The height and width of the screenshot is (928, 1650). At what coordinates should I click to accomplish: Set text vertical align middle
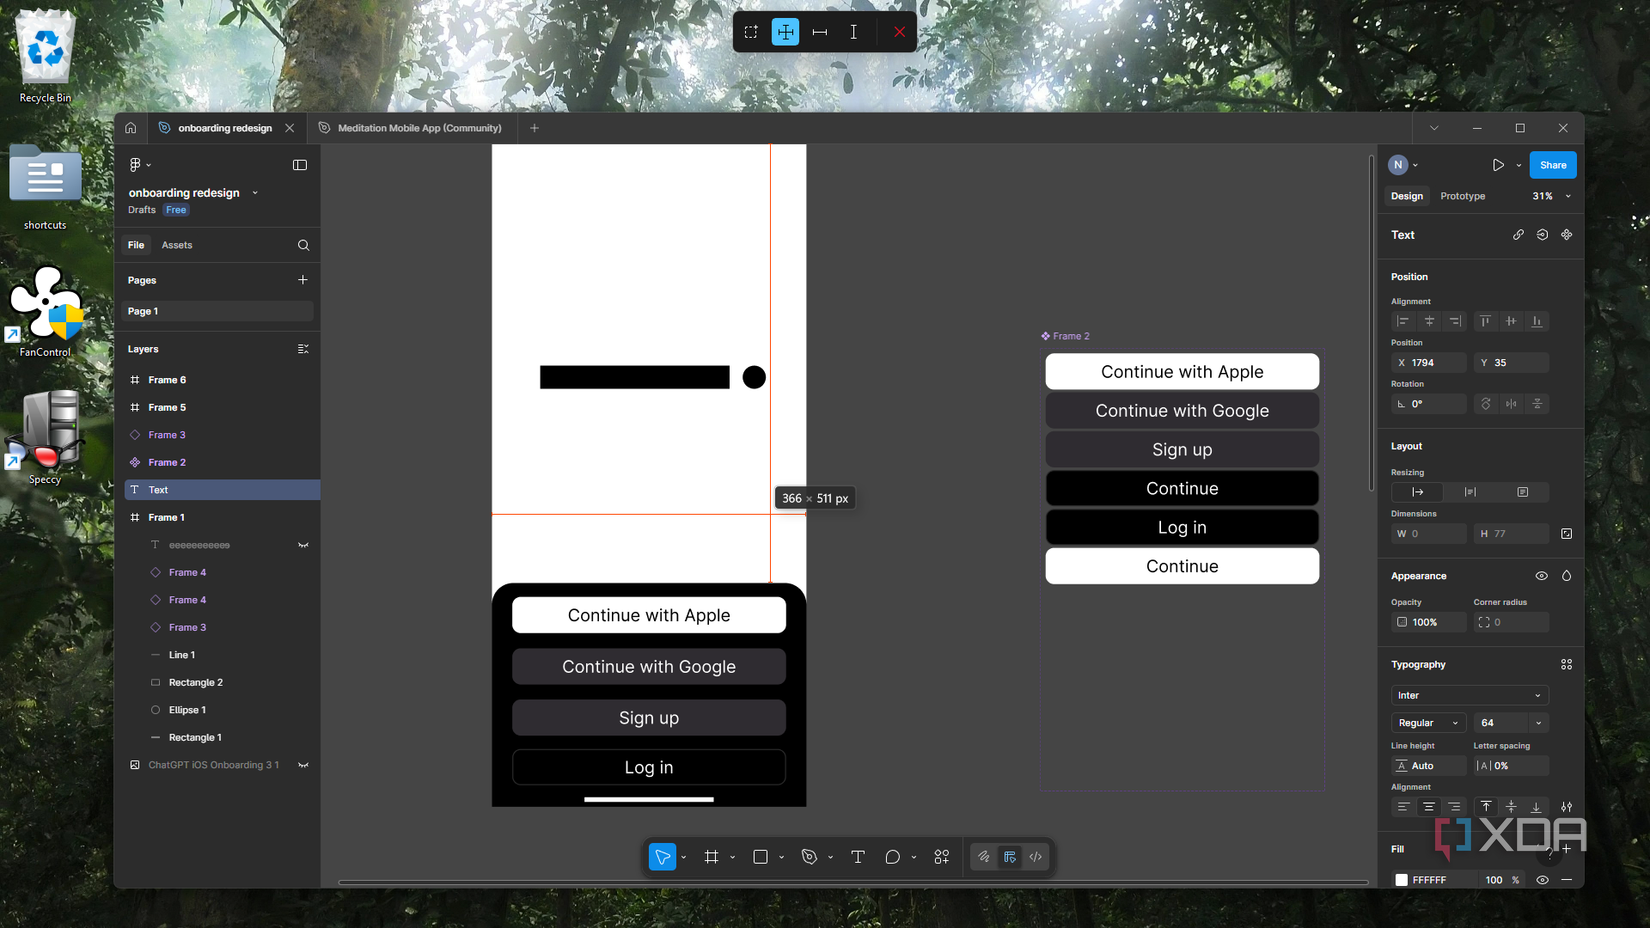pyautogui.click(x=1511, y=807)
